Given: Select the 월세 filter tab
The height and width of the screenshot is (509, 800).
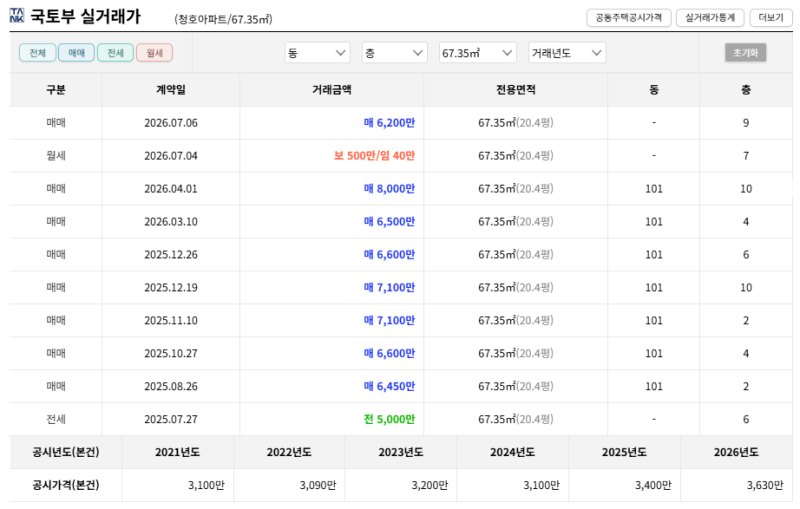Looking at the screenshot, I should click(155, 53).
